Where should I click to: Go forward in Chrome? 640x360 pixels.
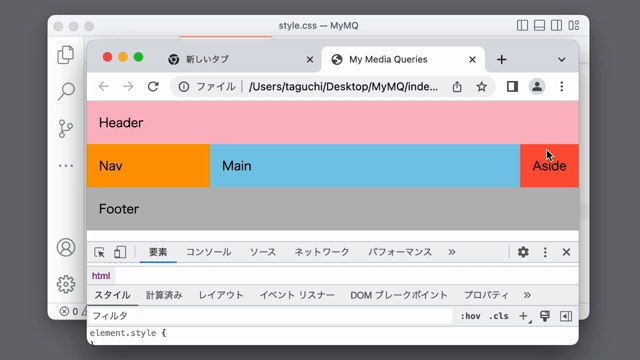click(x=128, y=87)
